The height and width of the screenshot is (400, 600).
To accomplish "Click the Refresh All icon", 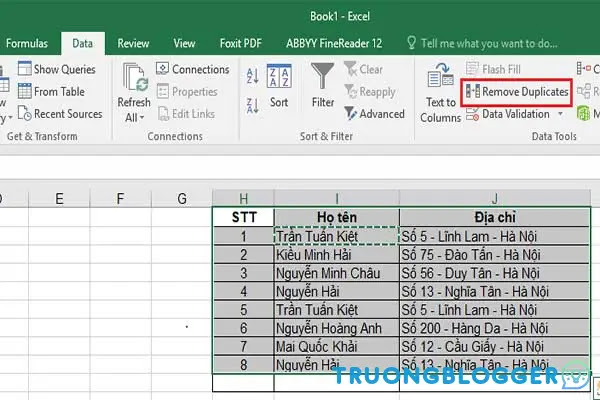I will (x=135, y=78).
